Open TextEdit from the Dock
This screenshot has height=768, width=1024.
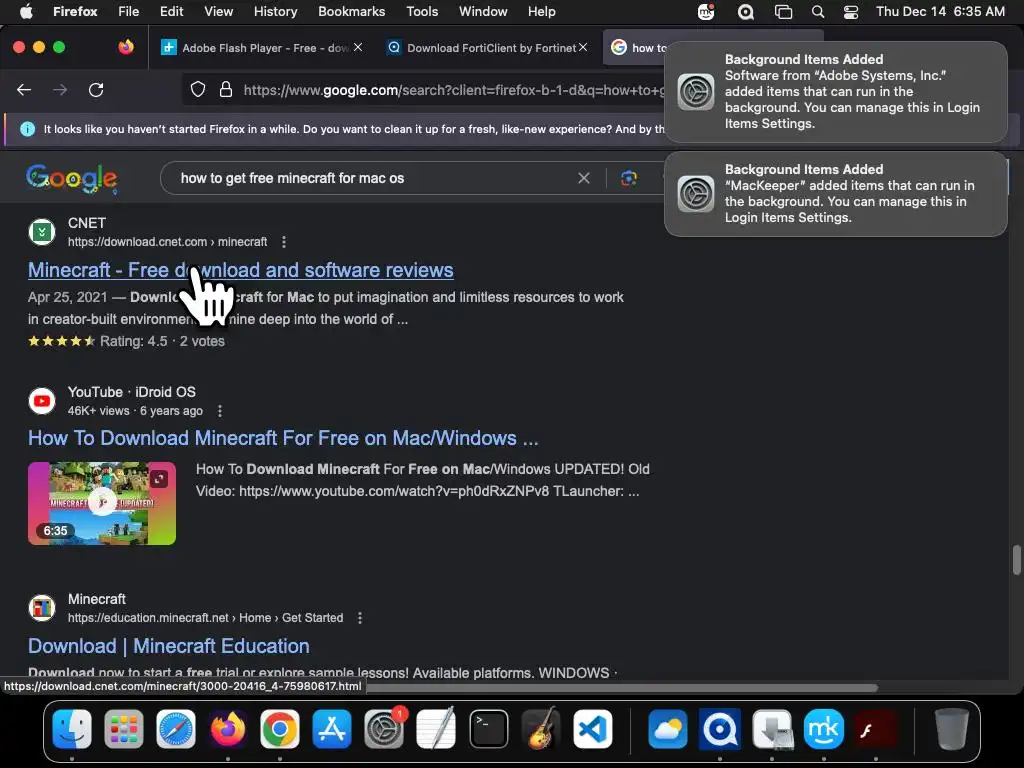click(x=436, y=729)
